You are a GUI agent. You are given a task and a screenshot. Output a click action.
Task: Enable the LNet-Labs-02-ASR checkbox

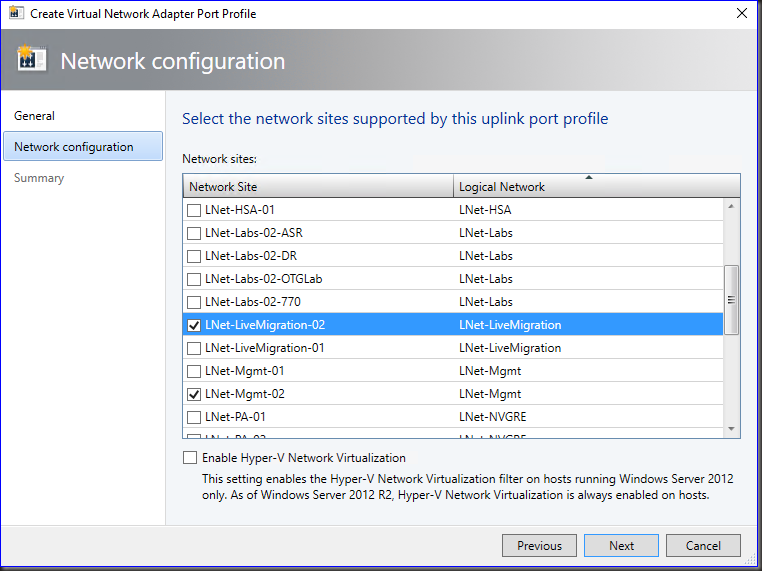[195, 233]
